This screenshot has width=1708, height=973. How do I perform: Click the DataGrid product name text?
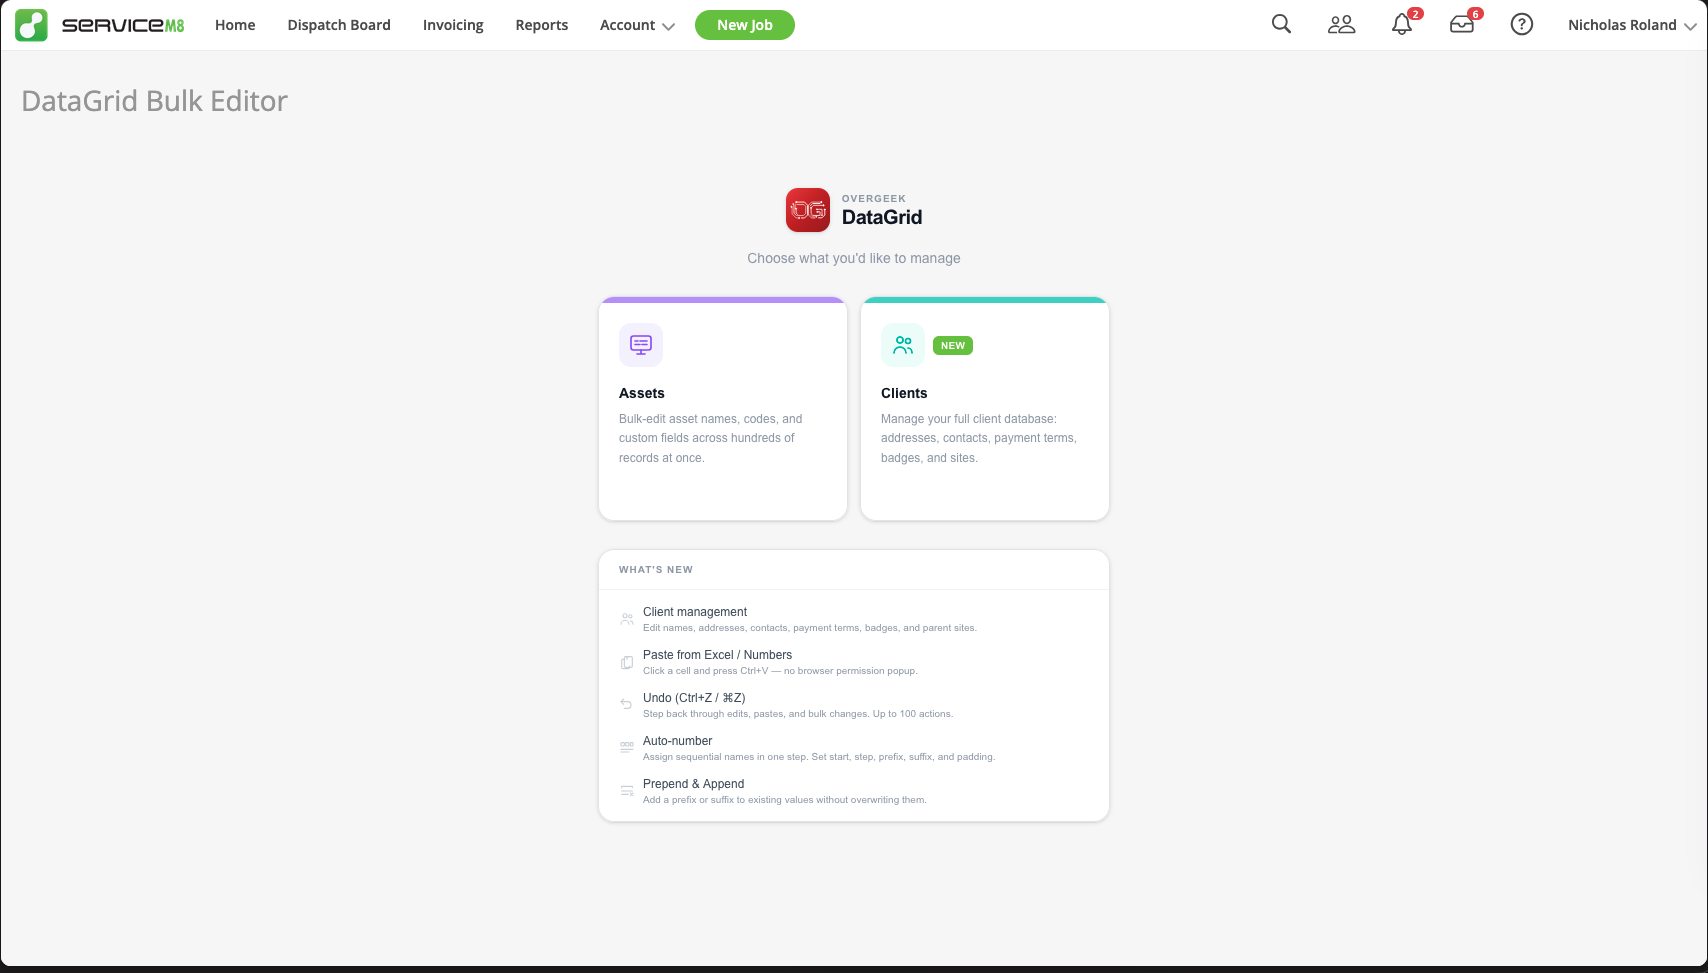pos(882,217)
